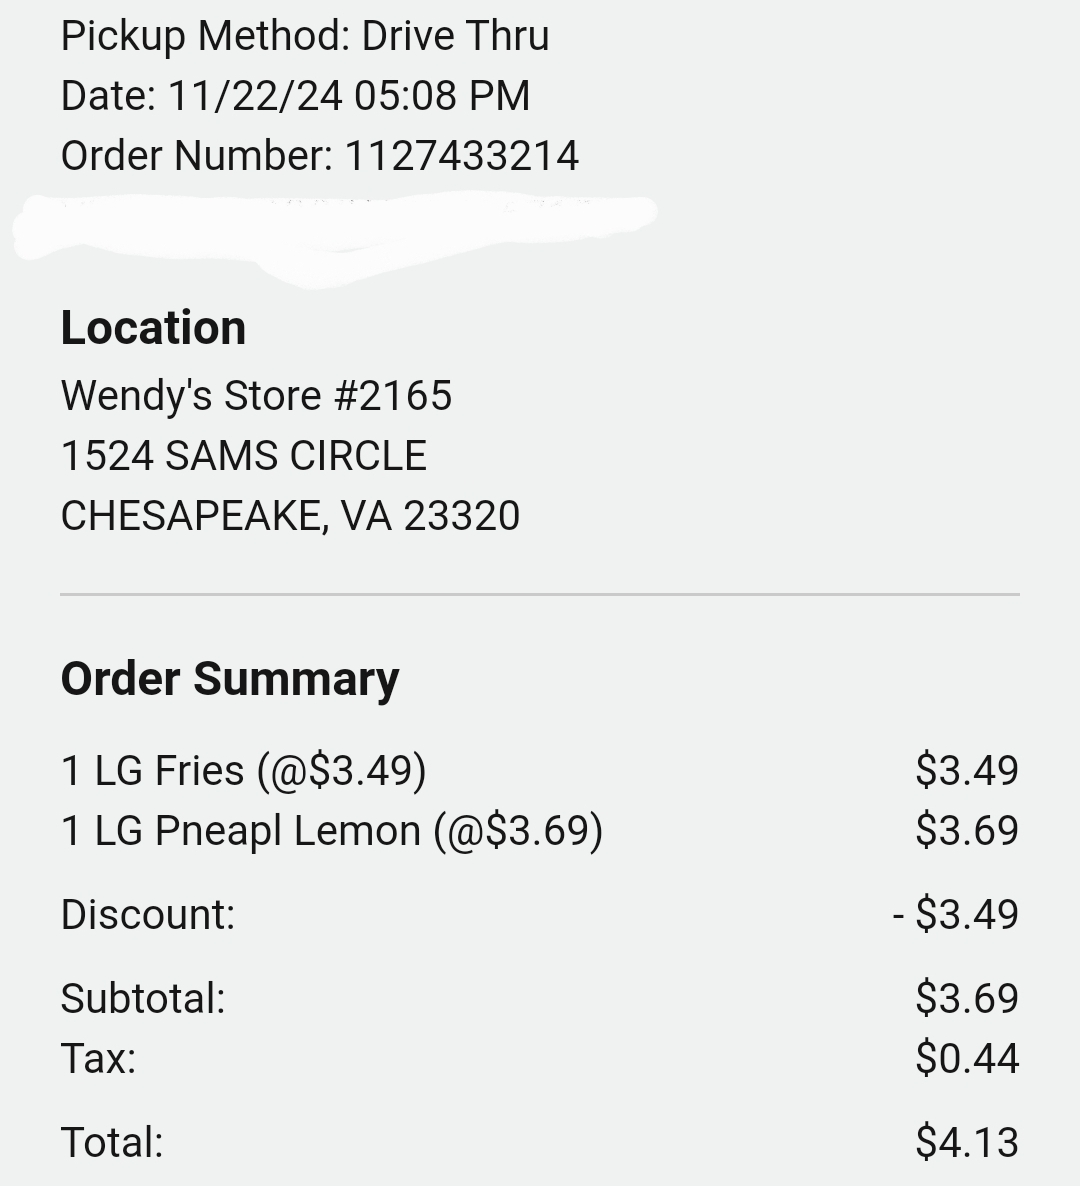This screenshot has height=1186, width=1080.
Task: Click the 1524 SAMS CIRCLE street address
Action: [243, 456]
